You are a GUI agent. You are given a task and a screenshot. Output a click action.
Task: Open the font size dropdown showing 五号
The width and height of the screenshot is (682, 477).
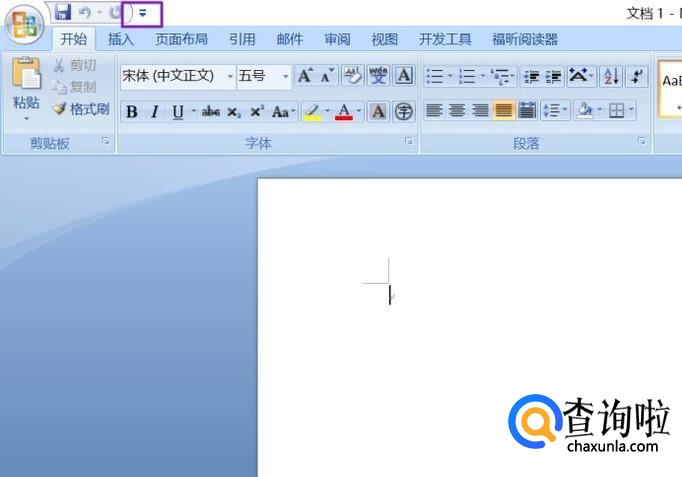click(x=285, y=76)
